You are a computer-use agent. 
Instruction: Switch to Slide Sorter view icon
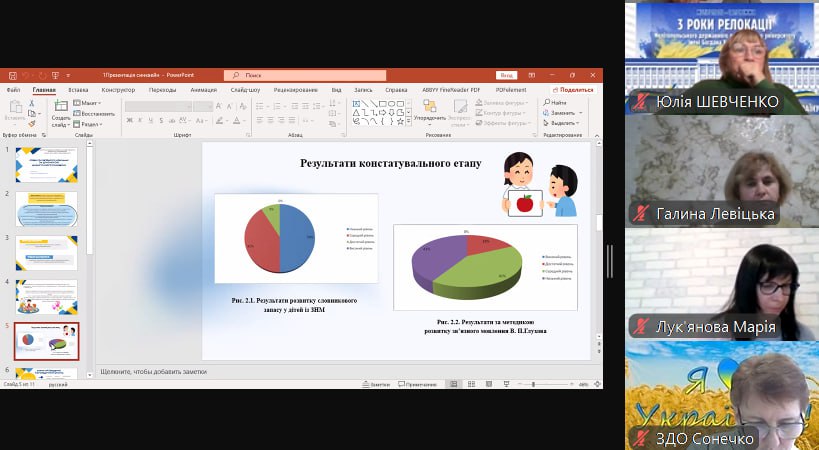(x=469, y=384)
